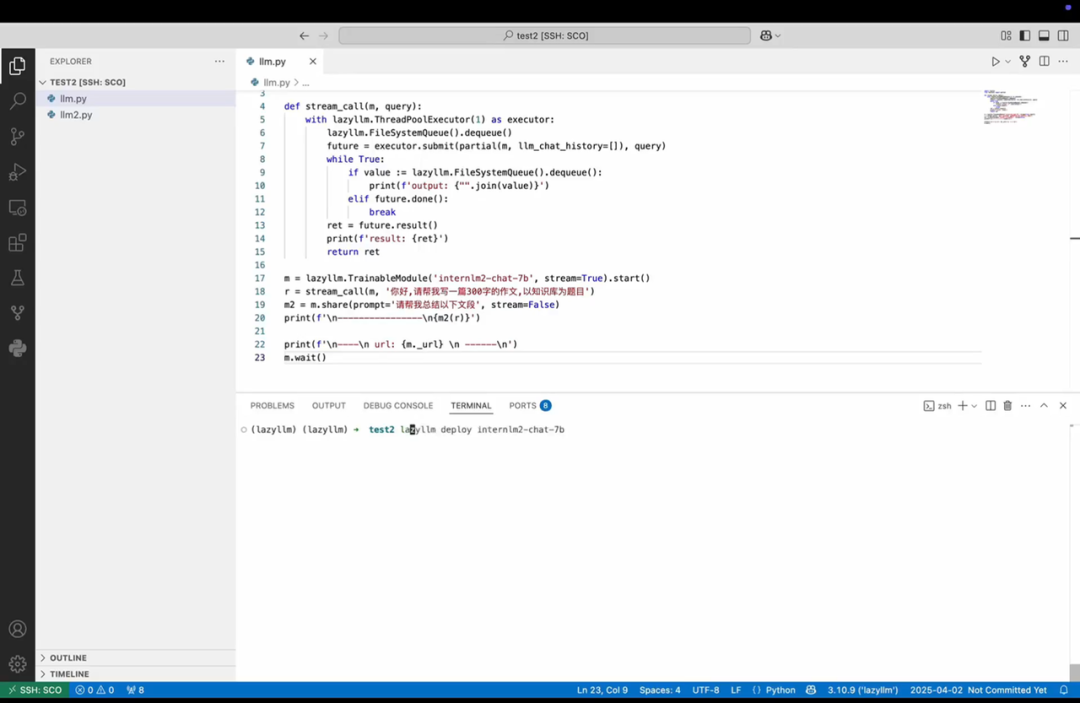1080x703 pixels.
Task: Toggle primary side bar visibility
Action: 1025,36
